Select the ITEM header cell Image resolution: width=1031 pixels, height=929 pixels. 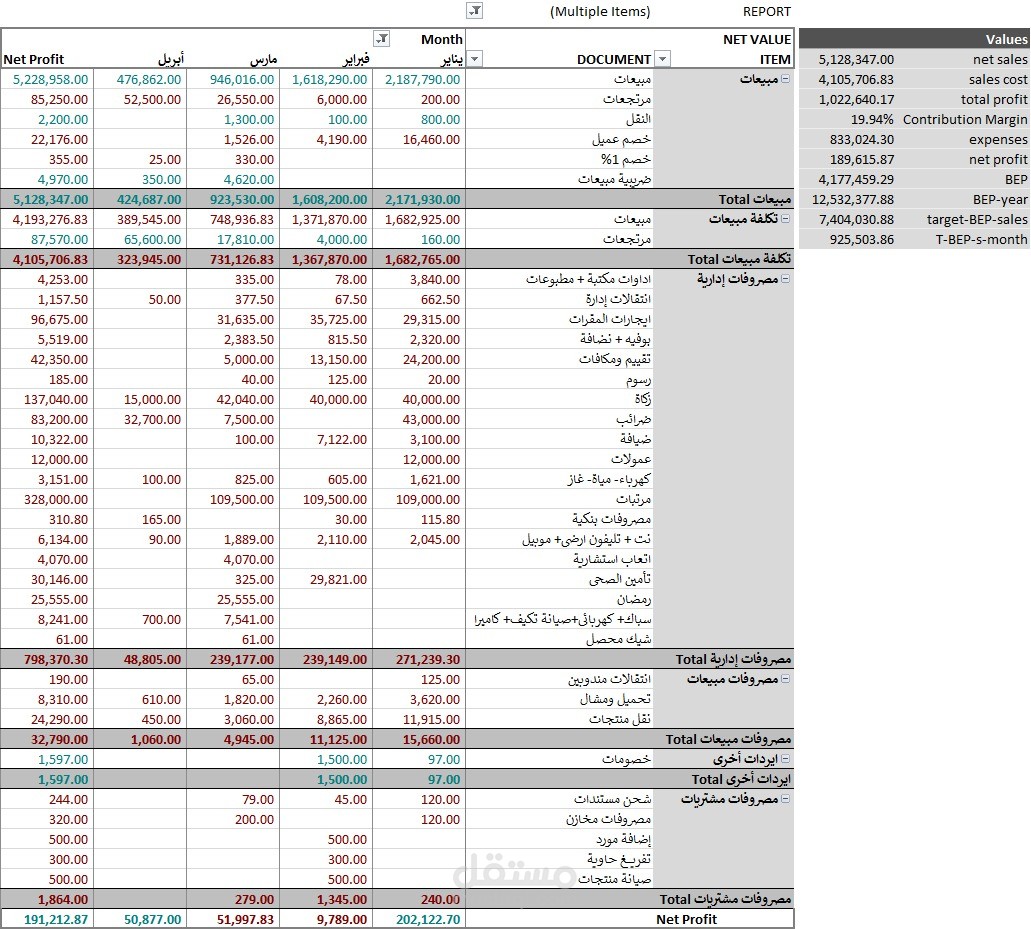tap(775, 59)
